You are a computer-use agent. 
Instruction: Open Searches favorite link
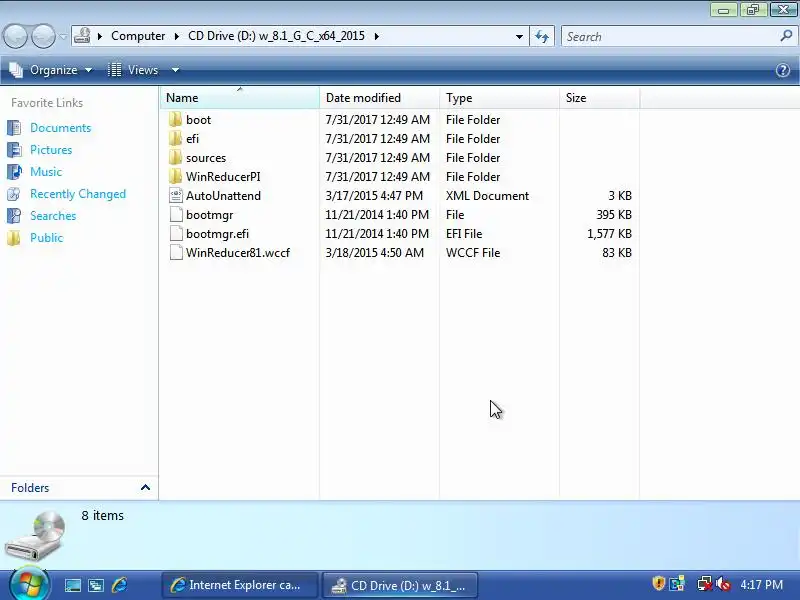pos(53,216)
